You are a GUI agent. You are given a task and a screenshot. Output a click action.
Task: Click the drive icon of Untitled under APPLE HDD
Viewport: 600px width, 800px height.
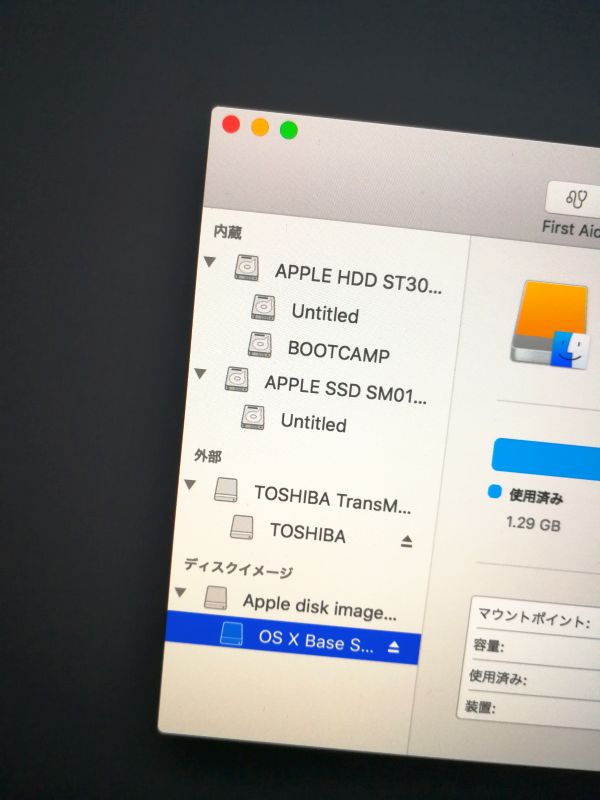pos(263,308)
